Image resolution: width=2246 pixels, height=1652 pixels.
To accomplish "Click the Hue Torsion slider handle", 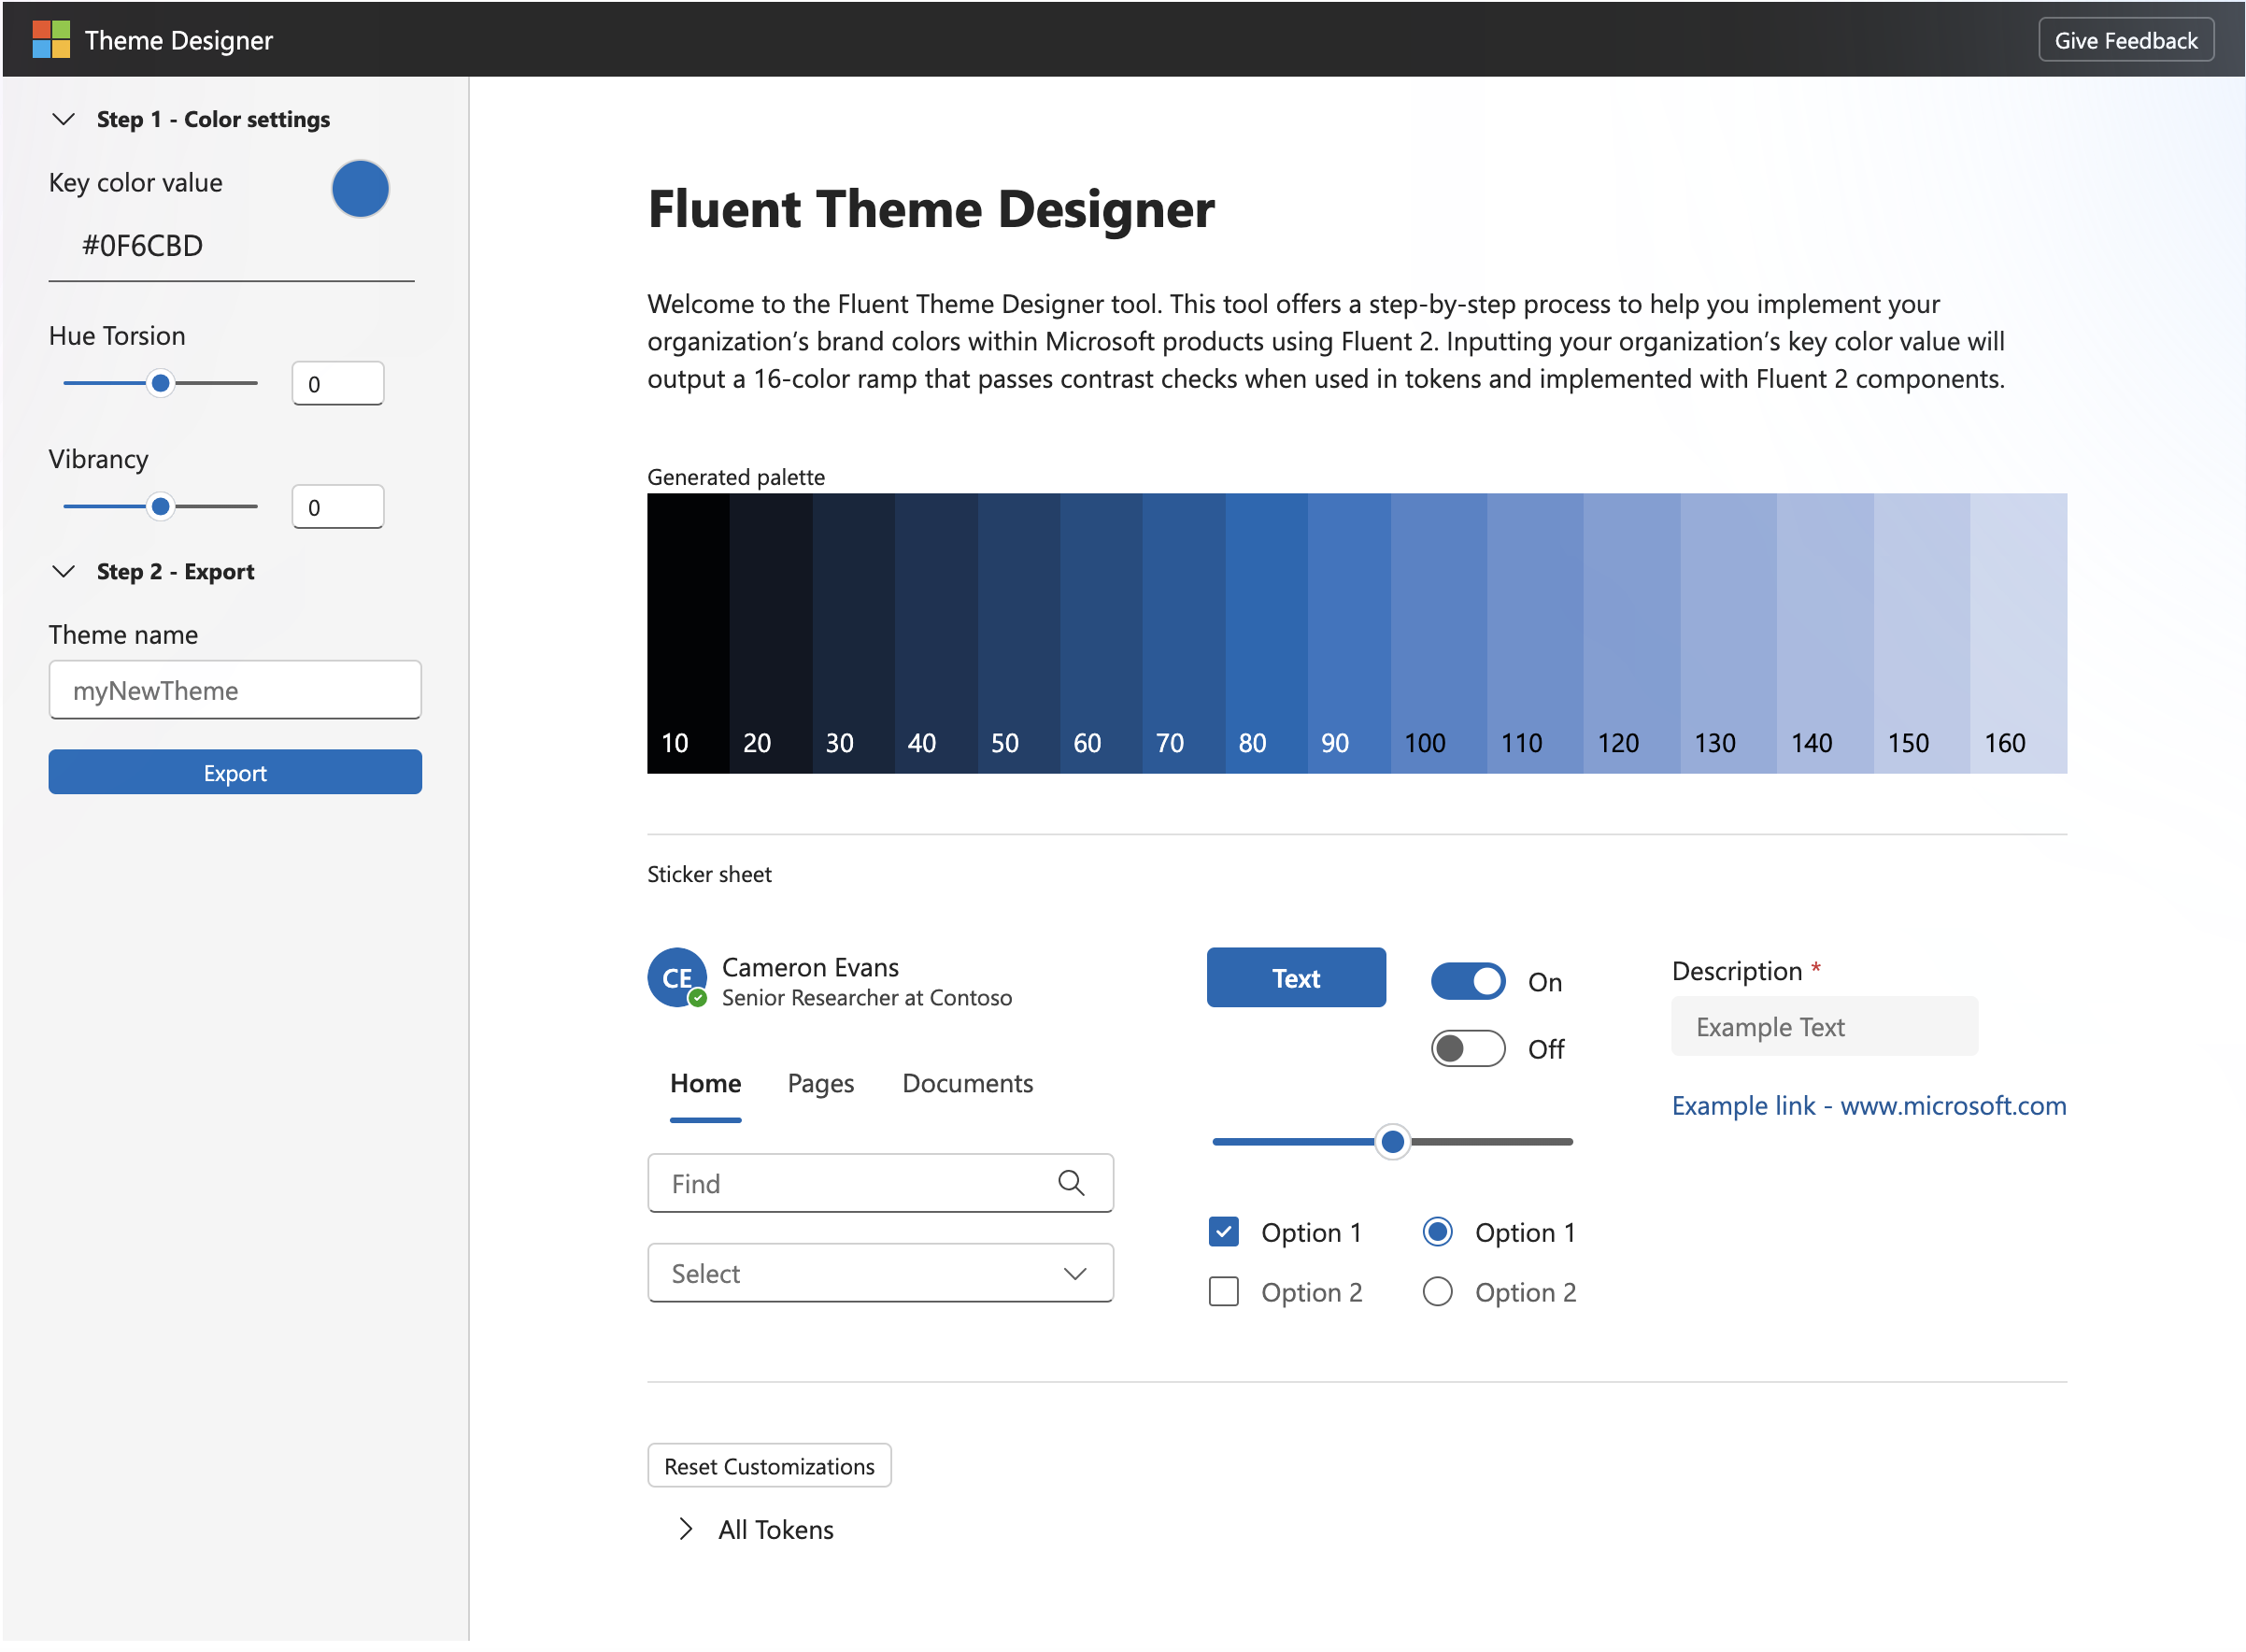I will pyautogui.click(x=160, y=383).
